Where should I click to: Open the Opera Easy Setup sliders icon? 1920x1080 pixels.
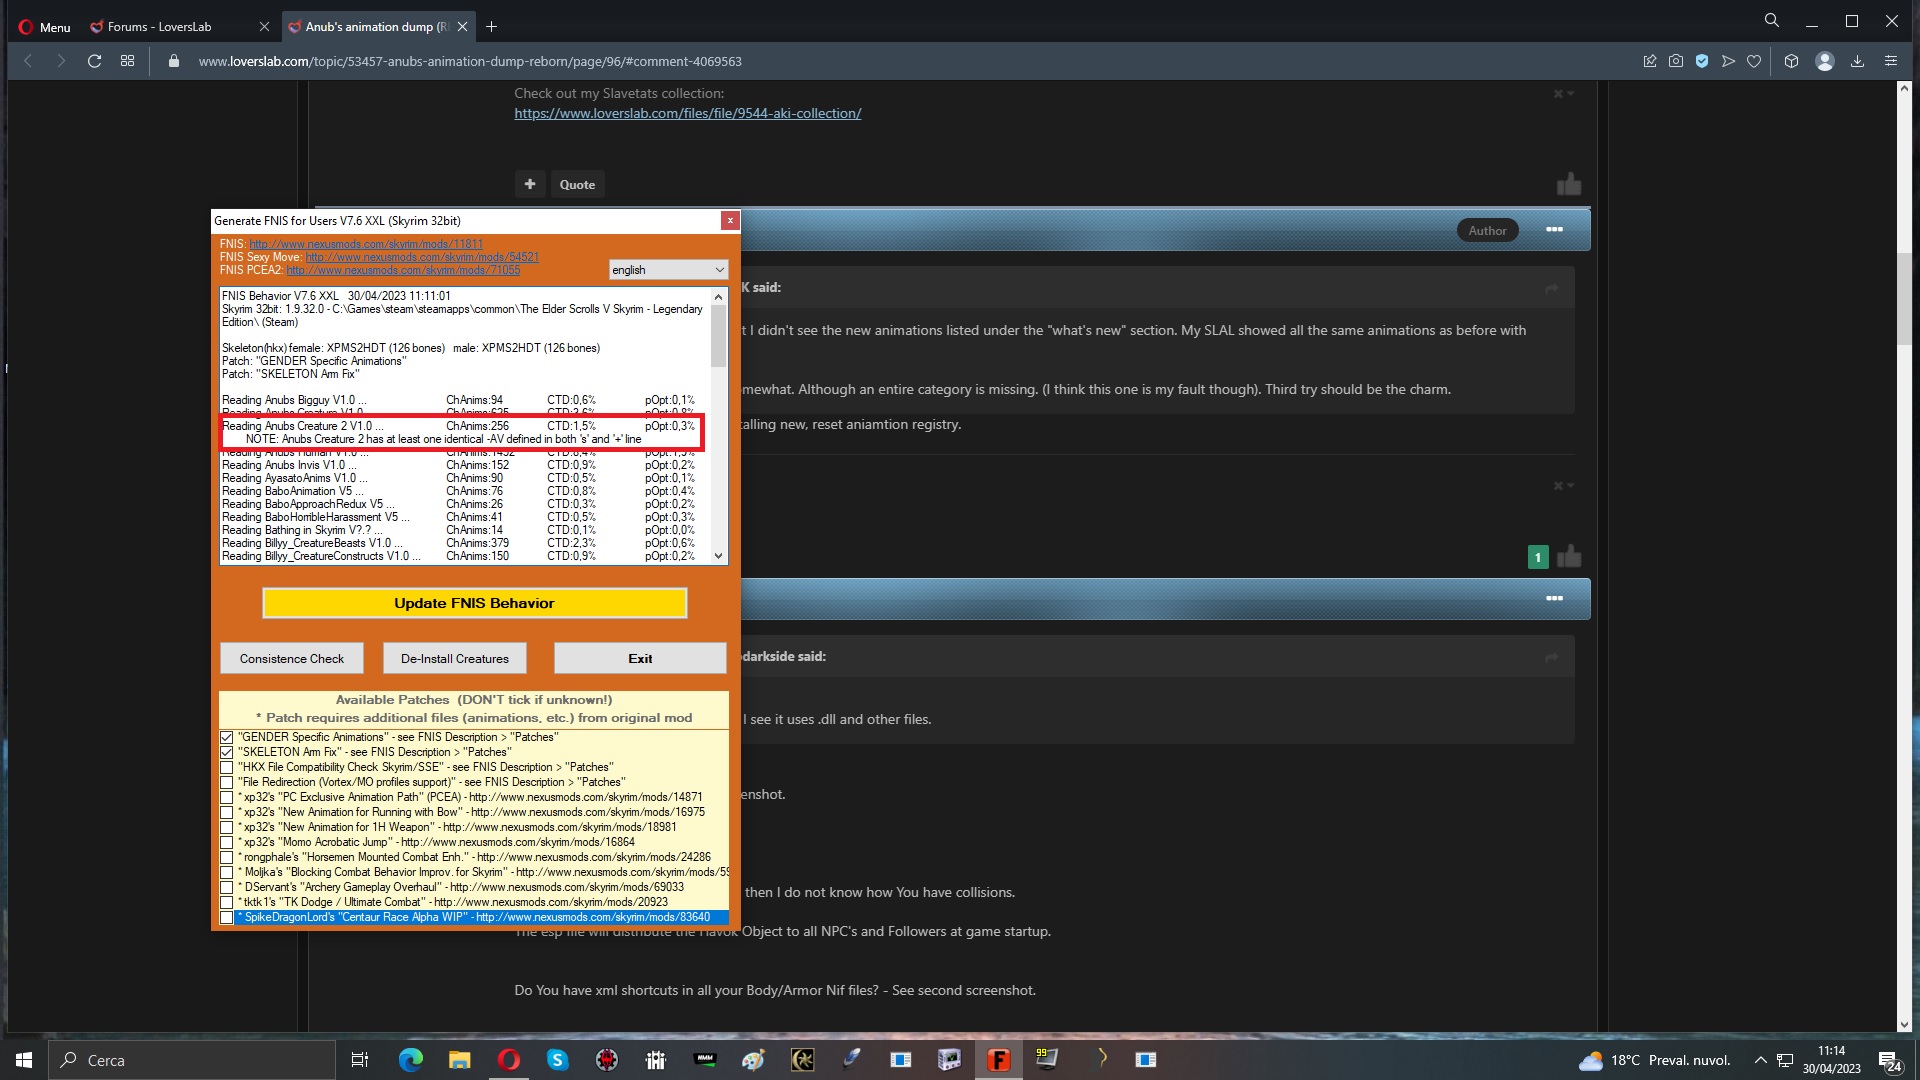pyautogui.click(x=1890, y=61)
